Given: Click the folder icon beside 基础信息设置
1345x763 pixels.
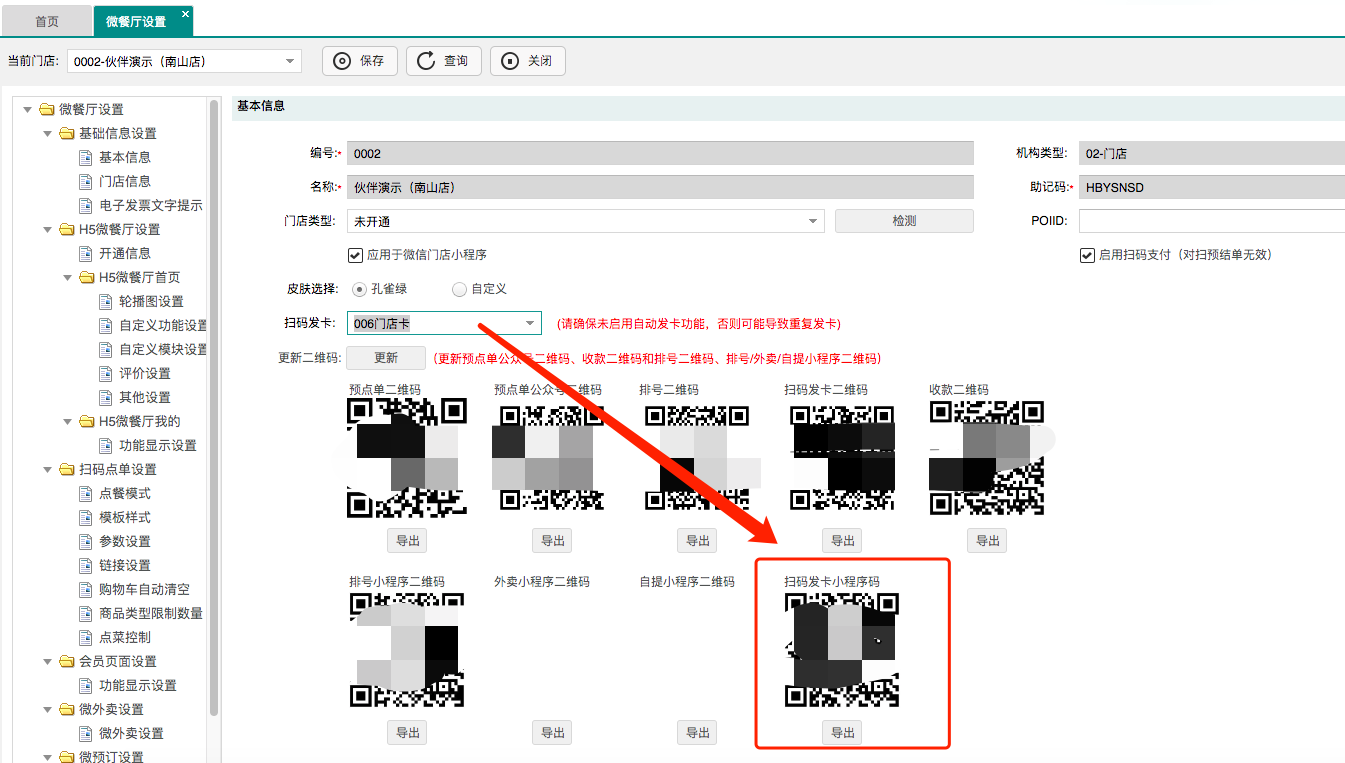Looking at the screenshot, I should click(x=67, y=133).
